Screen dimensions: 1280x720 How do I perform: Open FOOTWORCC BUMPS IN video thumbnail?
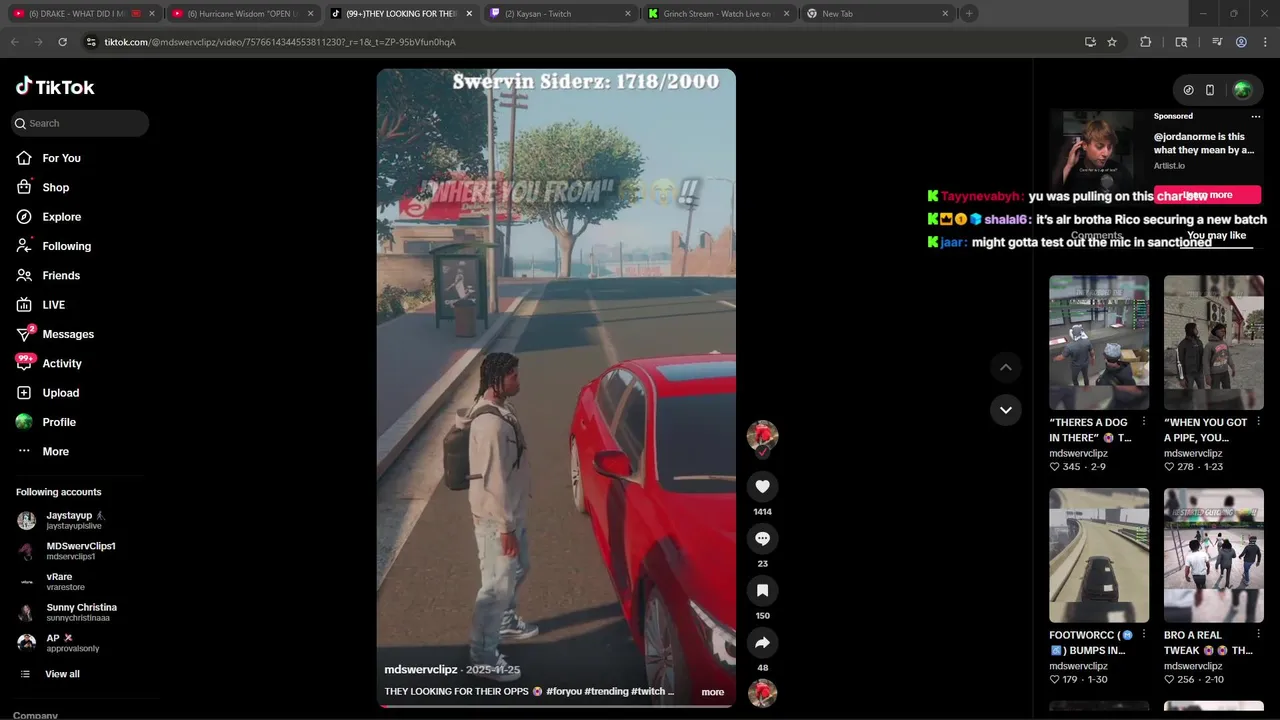[x=1099, y=555]
